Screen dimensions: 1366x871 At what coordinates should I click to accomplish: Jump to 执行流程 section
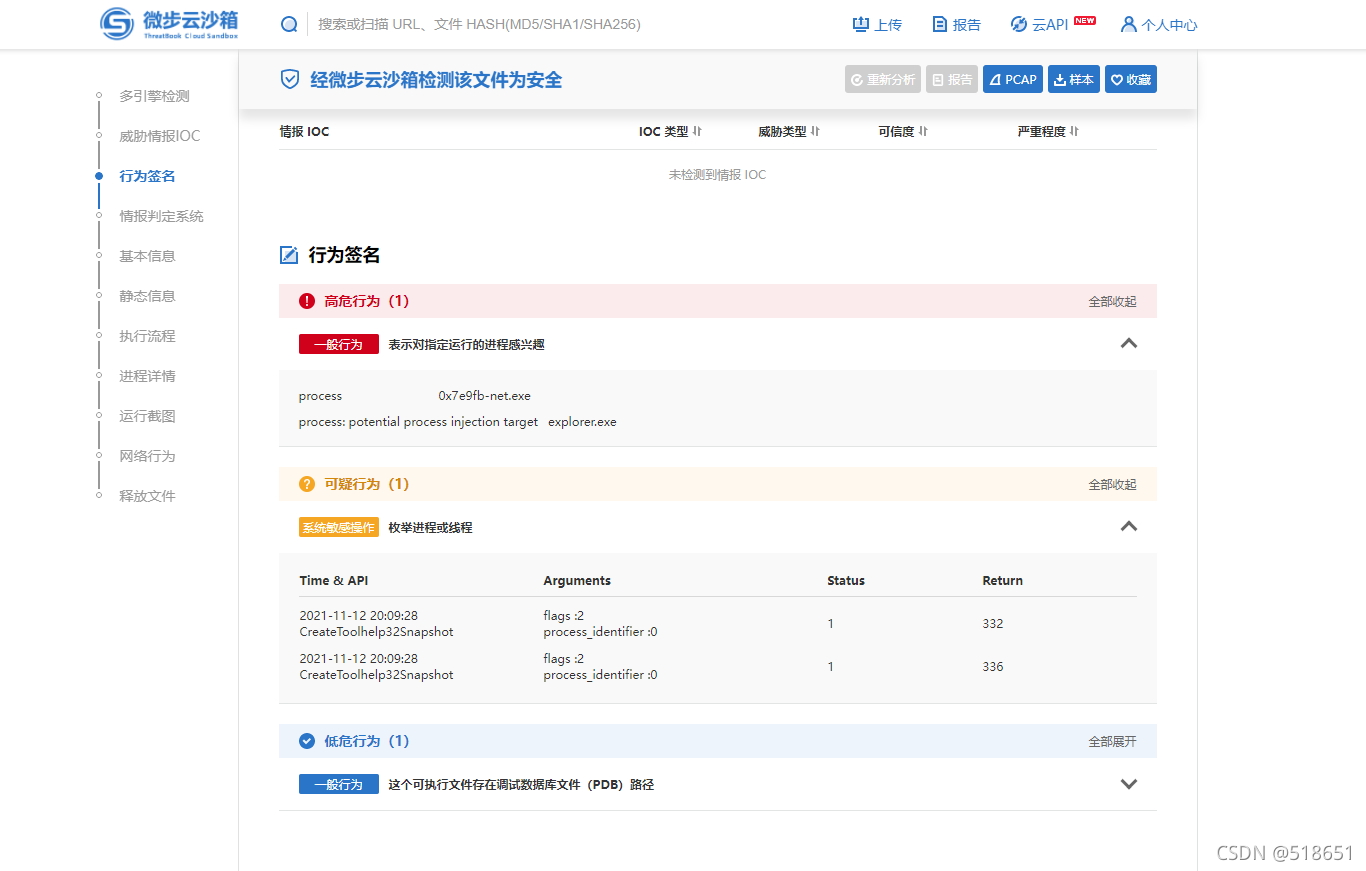[x=147, y=336]
